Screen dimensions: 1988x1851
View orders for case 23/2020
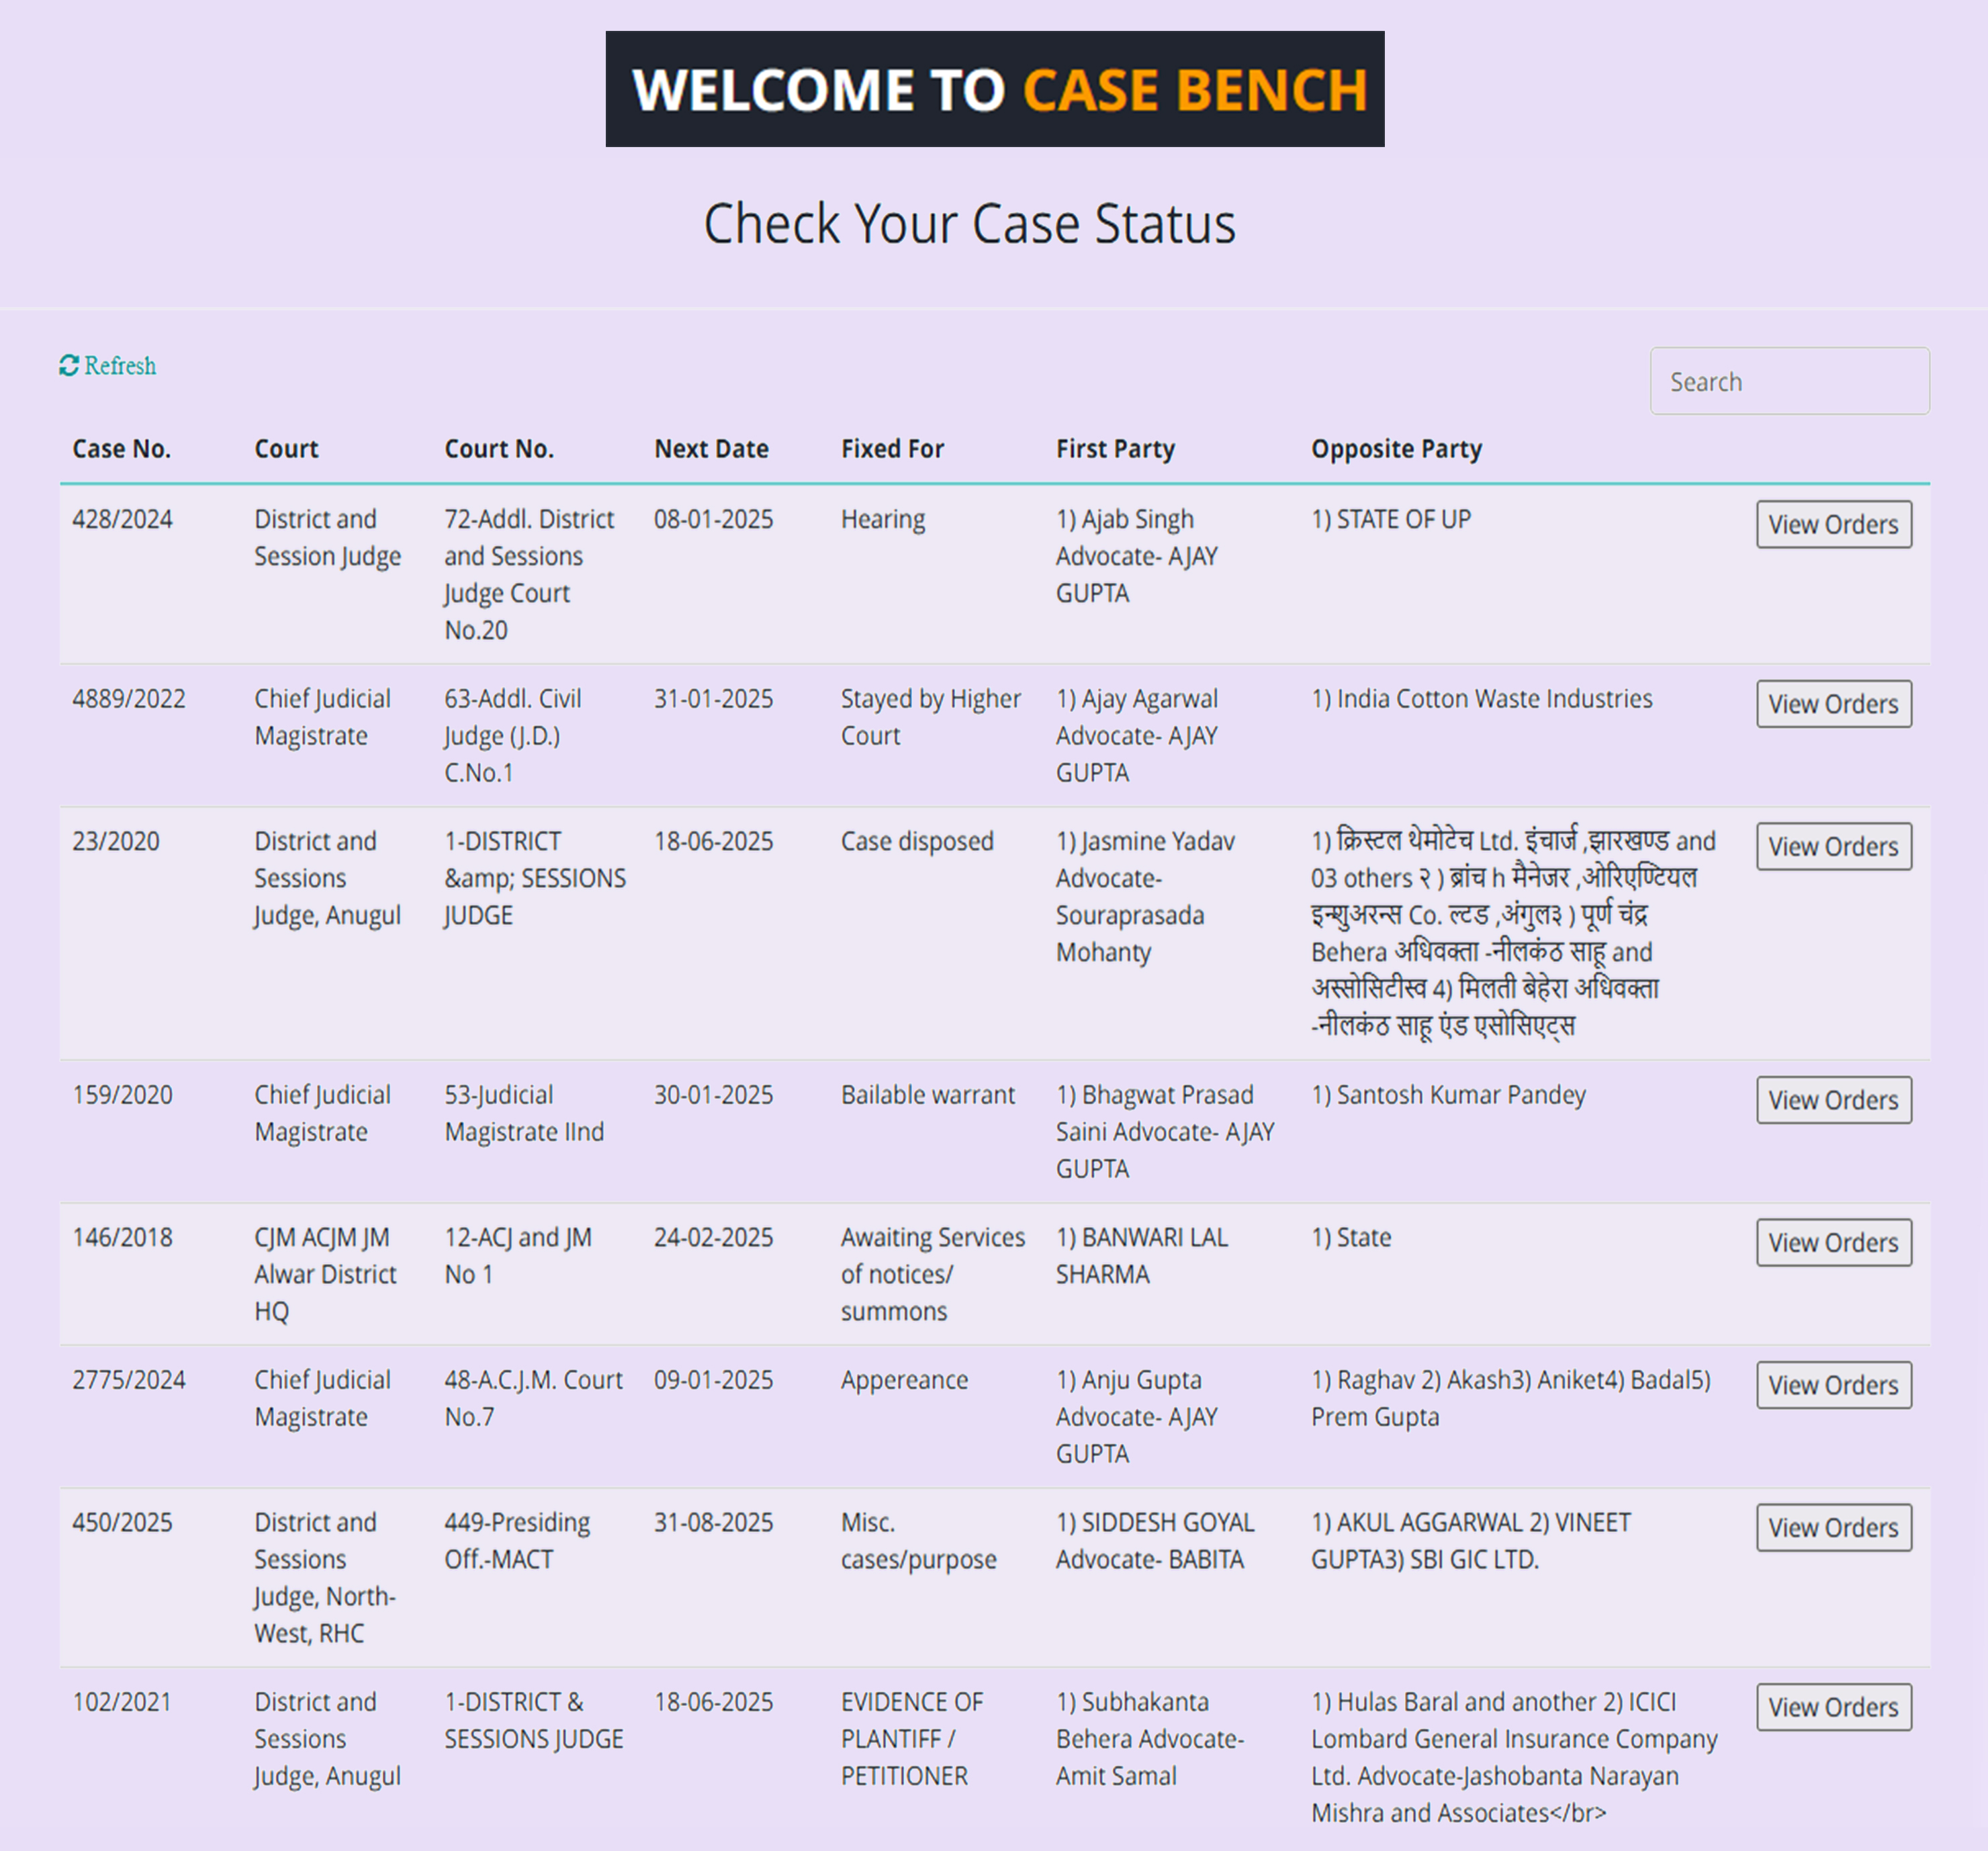point(1832,846)
